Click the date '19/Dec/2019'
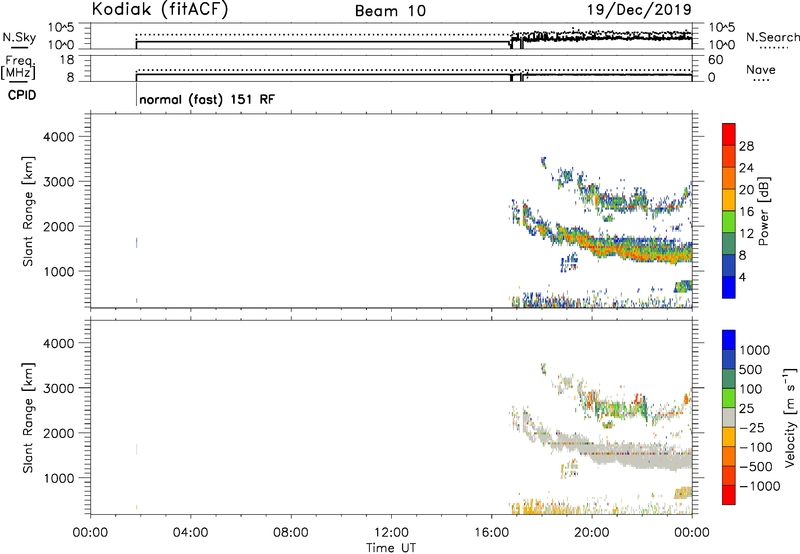Screen dimensions: 800x554 point(639,9)
